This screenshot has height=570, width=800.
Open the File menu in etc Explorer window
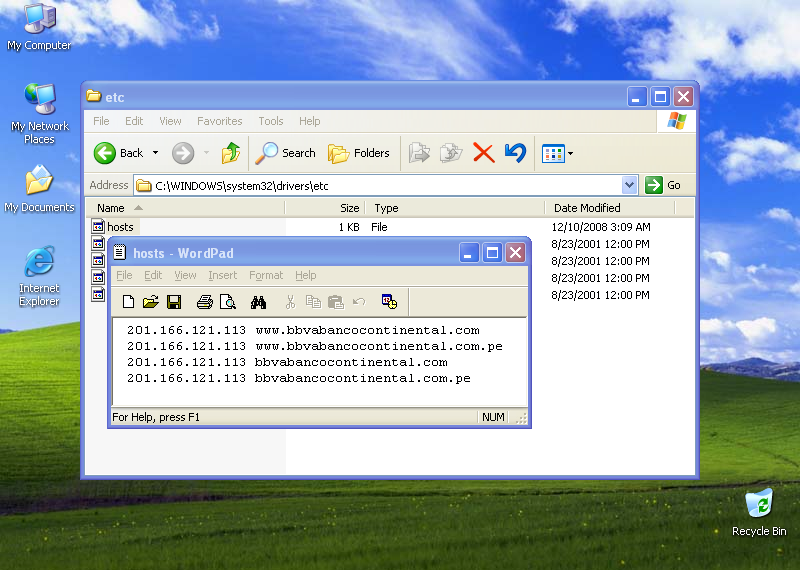pos(101,121)
